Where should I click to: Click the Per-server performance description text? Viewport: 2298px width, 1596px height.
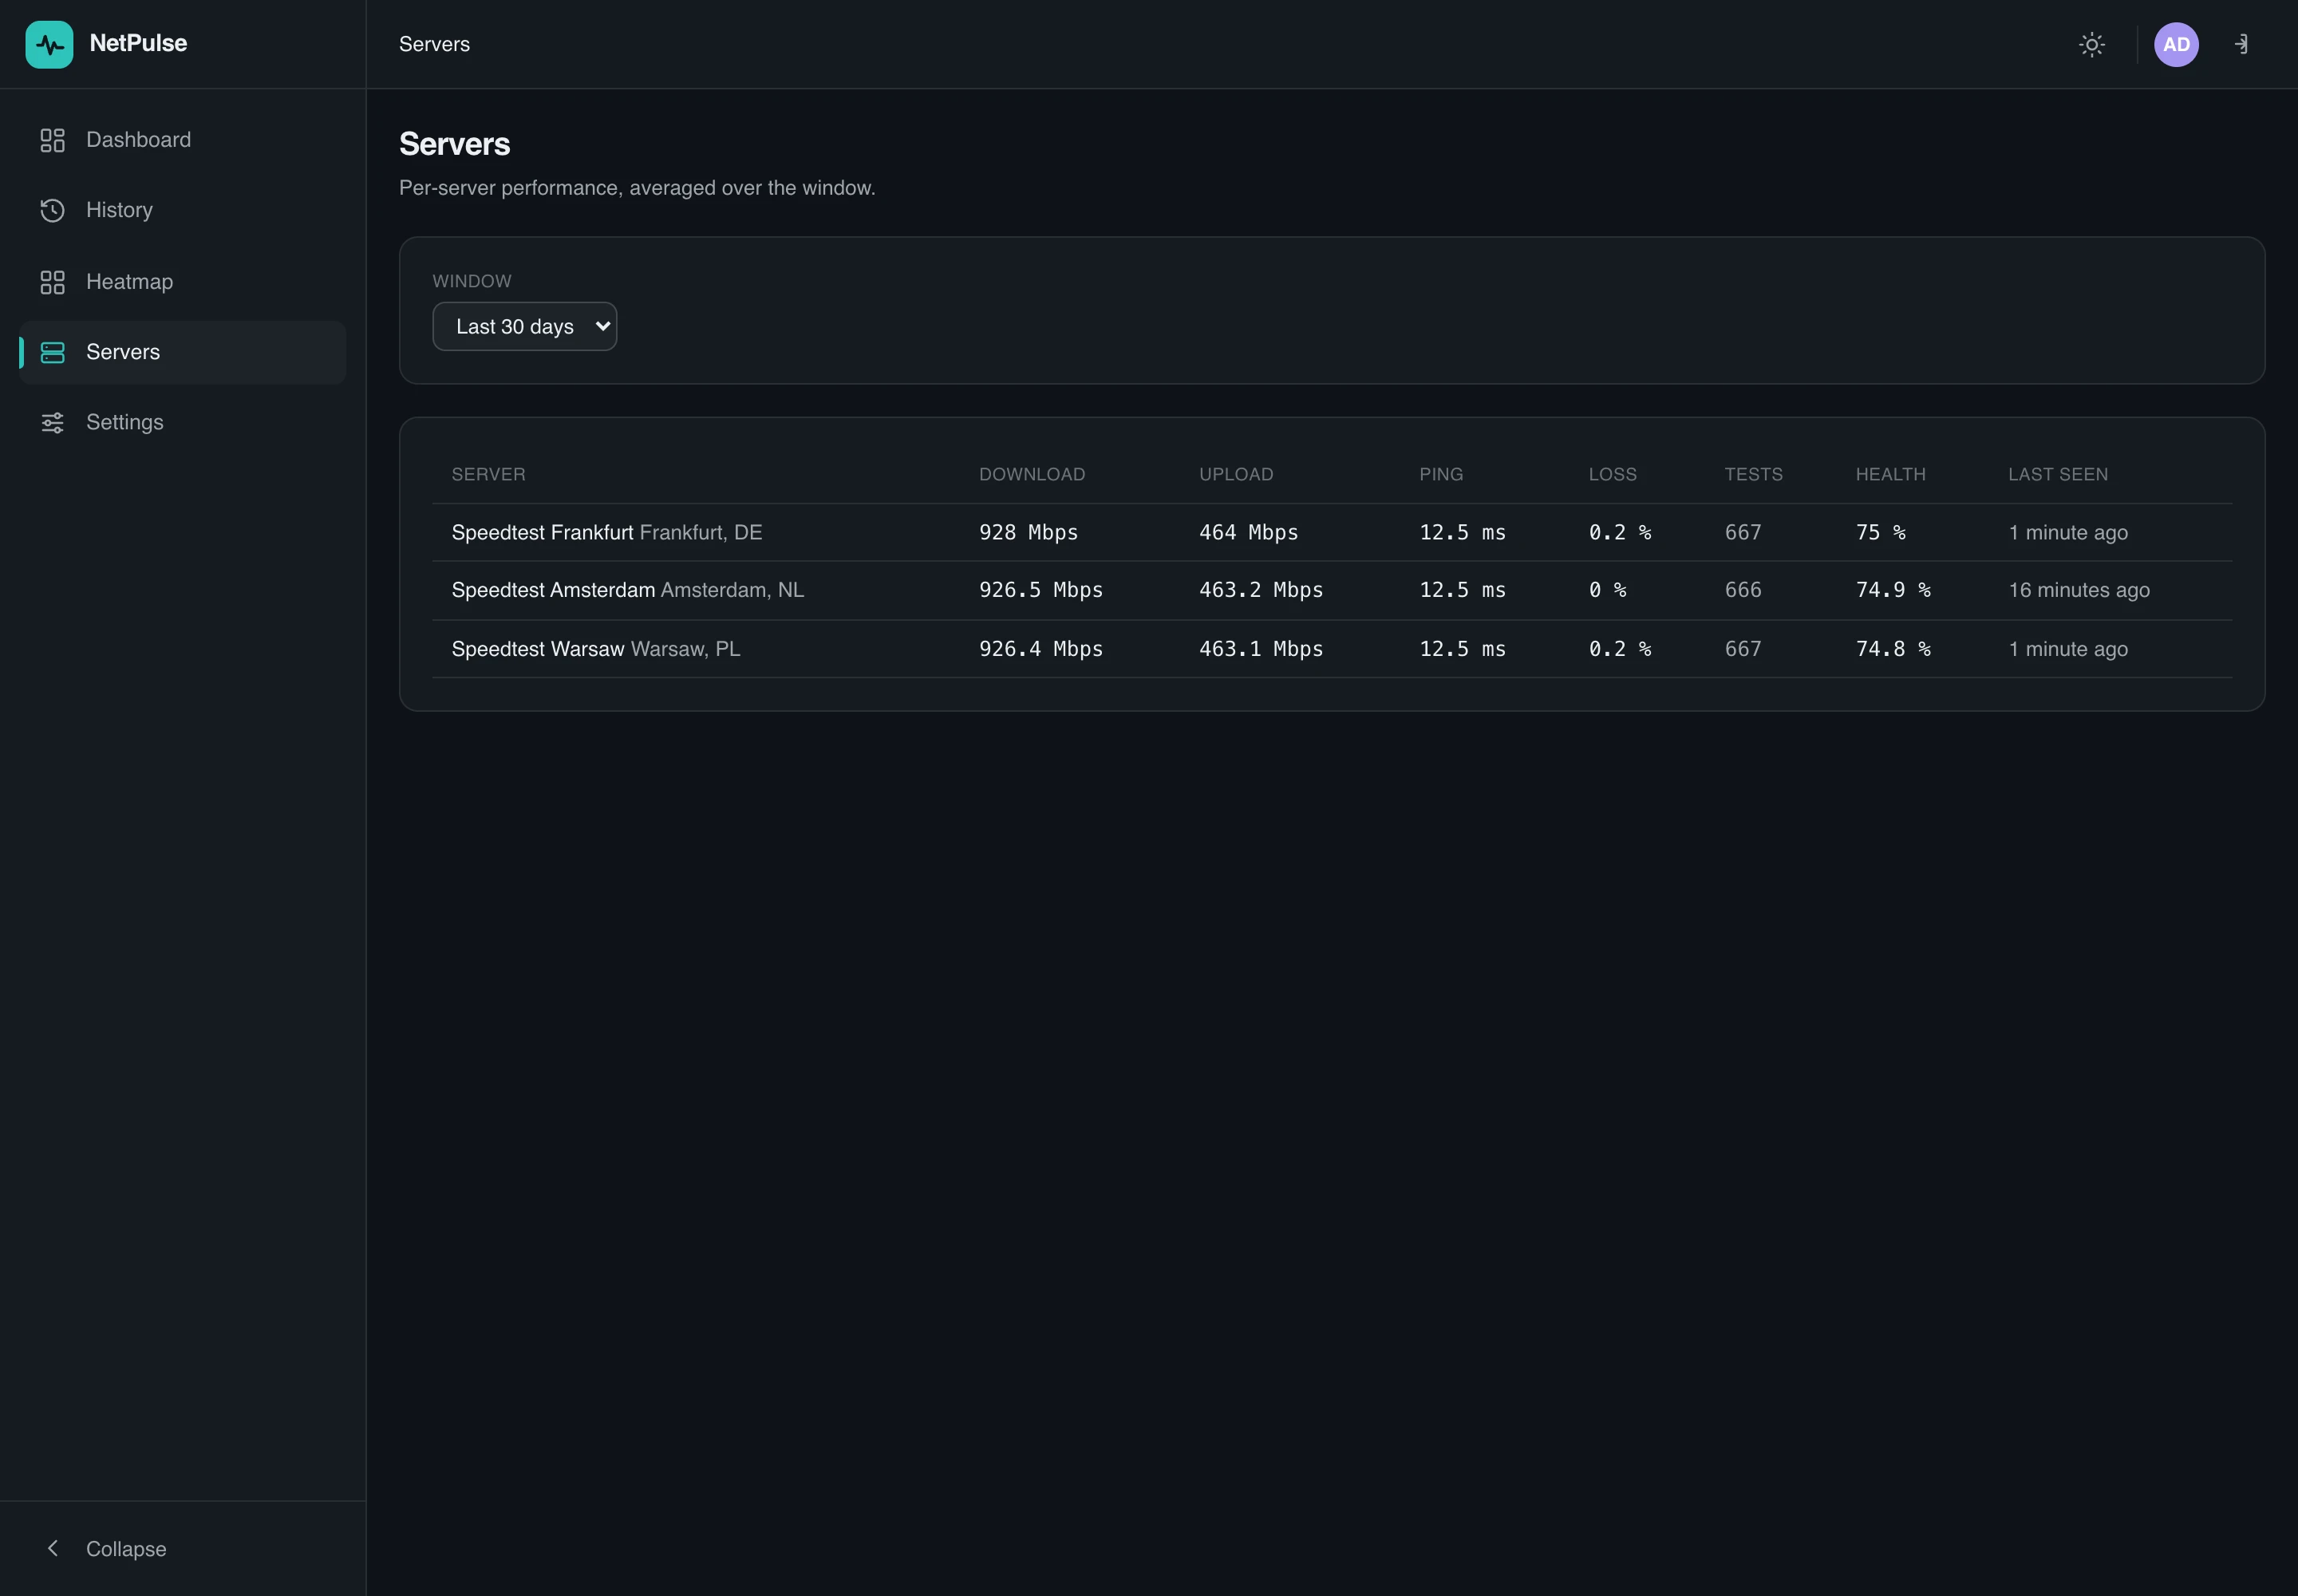[x=637, y=188]
